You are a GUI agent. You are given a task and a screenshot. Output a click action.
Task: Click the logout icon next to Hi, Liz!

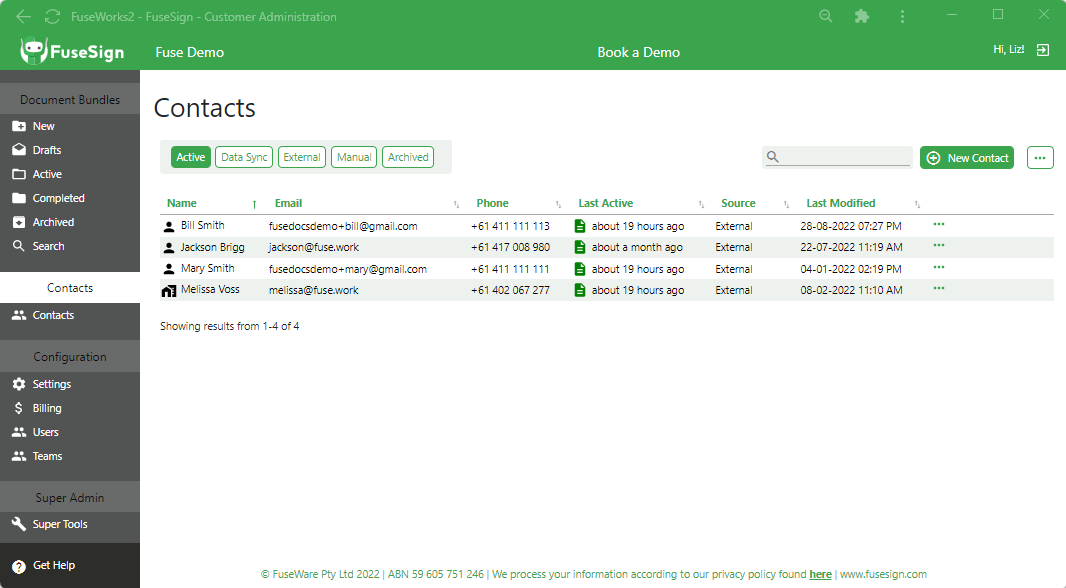point(1043,50)
